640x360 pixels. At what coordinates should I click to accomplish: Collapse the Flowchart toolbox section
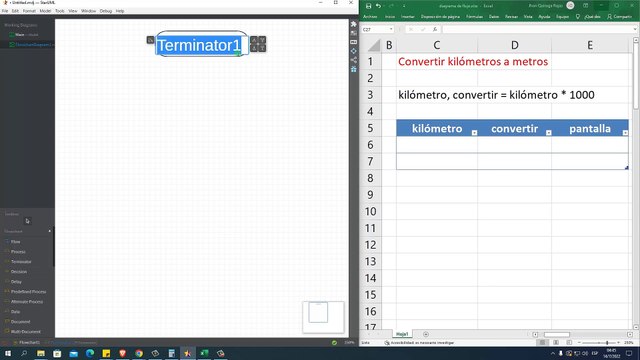click(49, 231)
